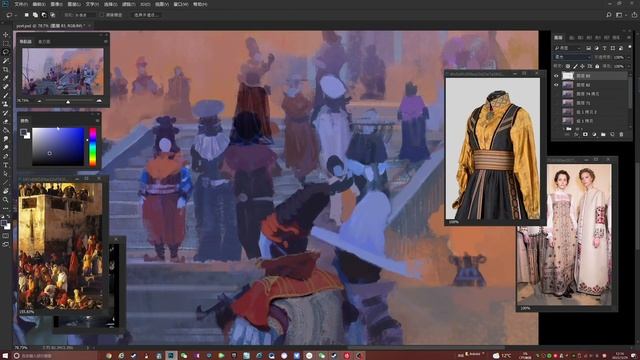Click the New adjustment layer icon
640x360 pixels.
[x=594, y=134]
